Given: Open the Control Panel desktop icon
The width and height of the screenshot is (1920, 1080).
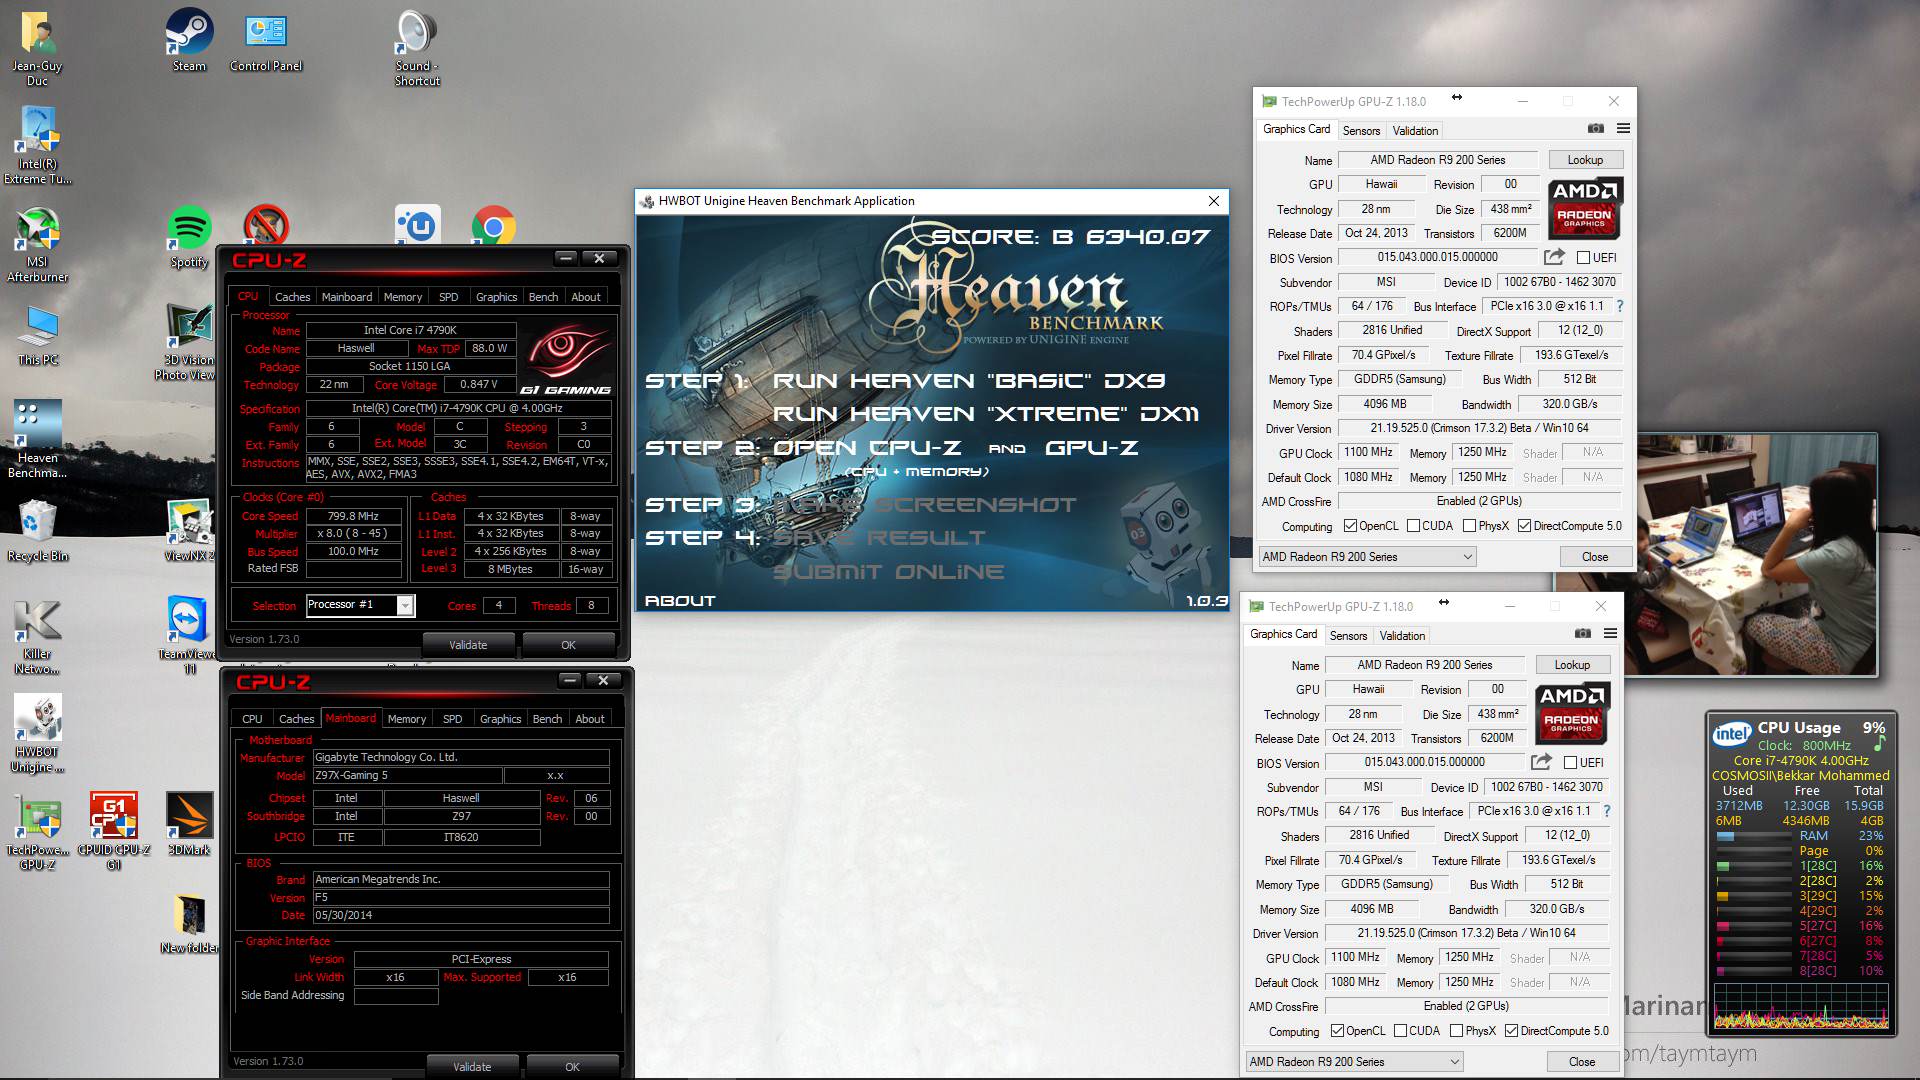Looking at the screenshot, I should [266, 40].
